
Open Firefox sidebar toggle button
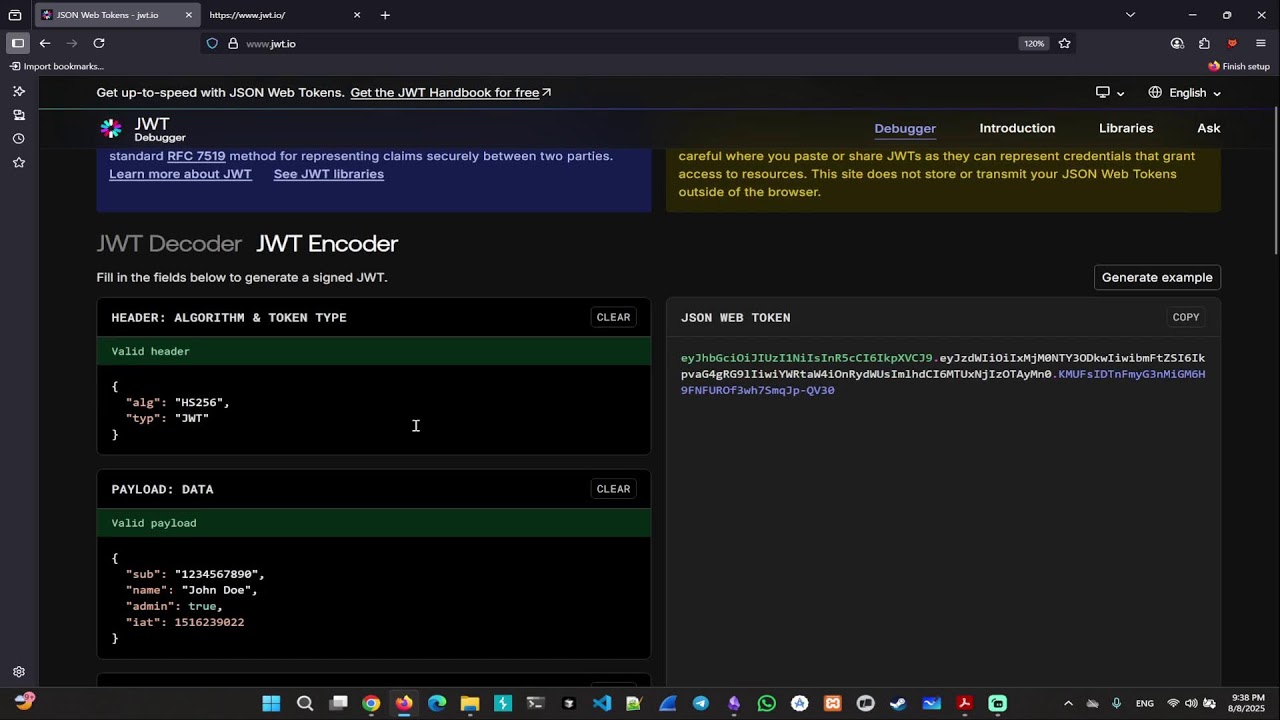tap(18, 43)
